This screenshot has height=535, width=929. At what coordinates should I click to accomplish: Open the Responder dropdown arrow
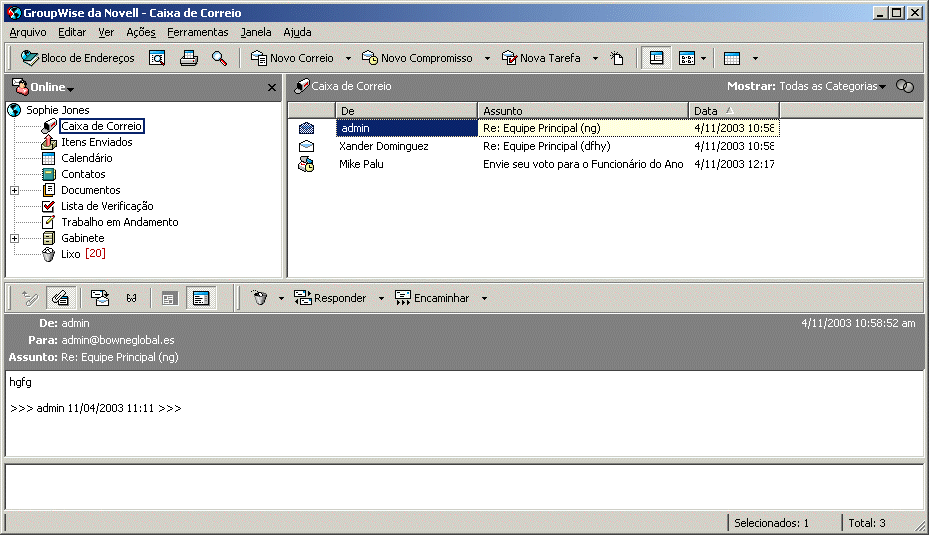pyautogui.click(x=382, y=298)
